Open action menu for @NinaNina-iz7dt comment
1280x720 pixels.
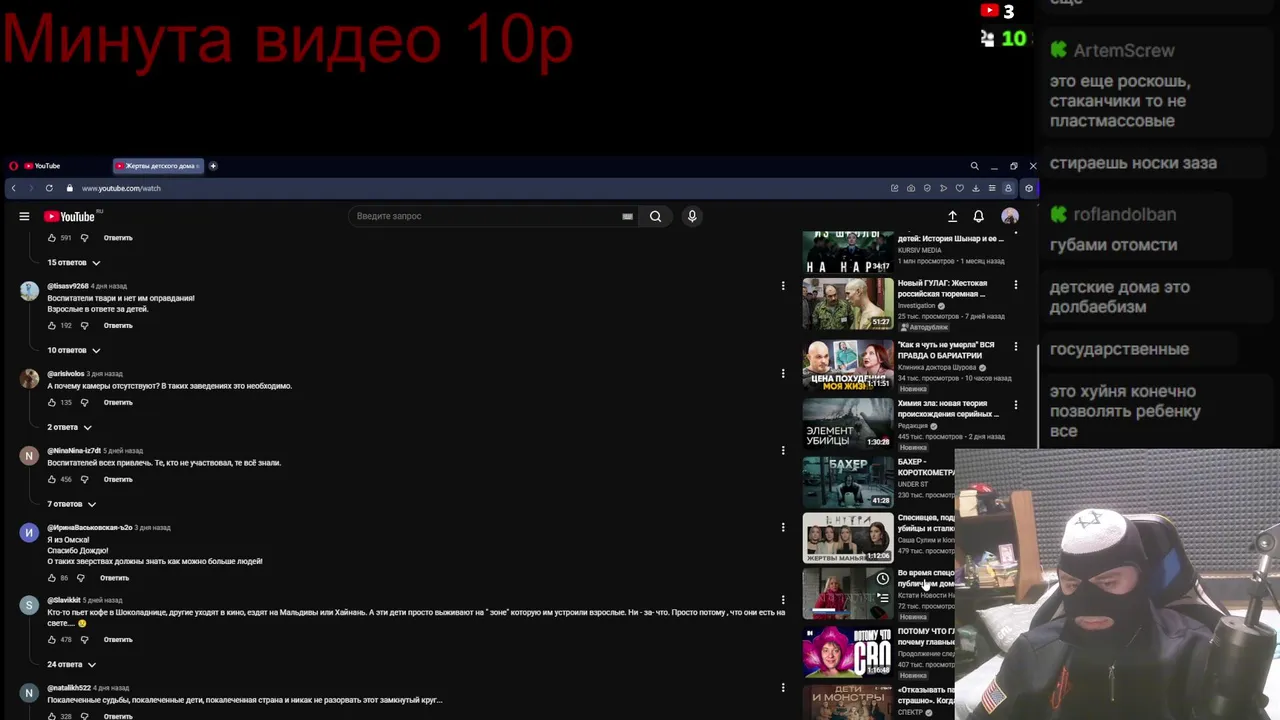tap(783, 451)
